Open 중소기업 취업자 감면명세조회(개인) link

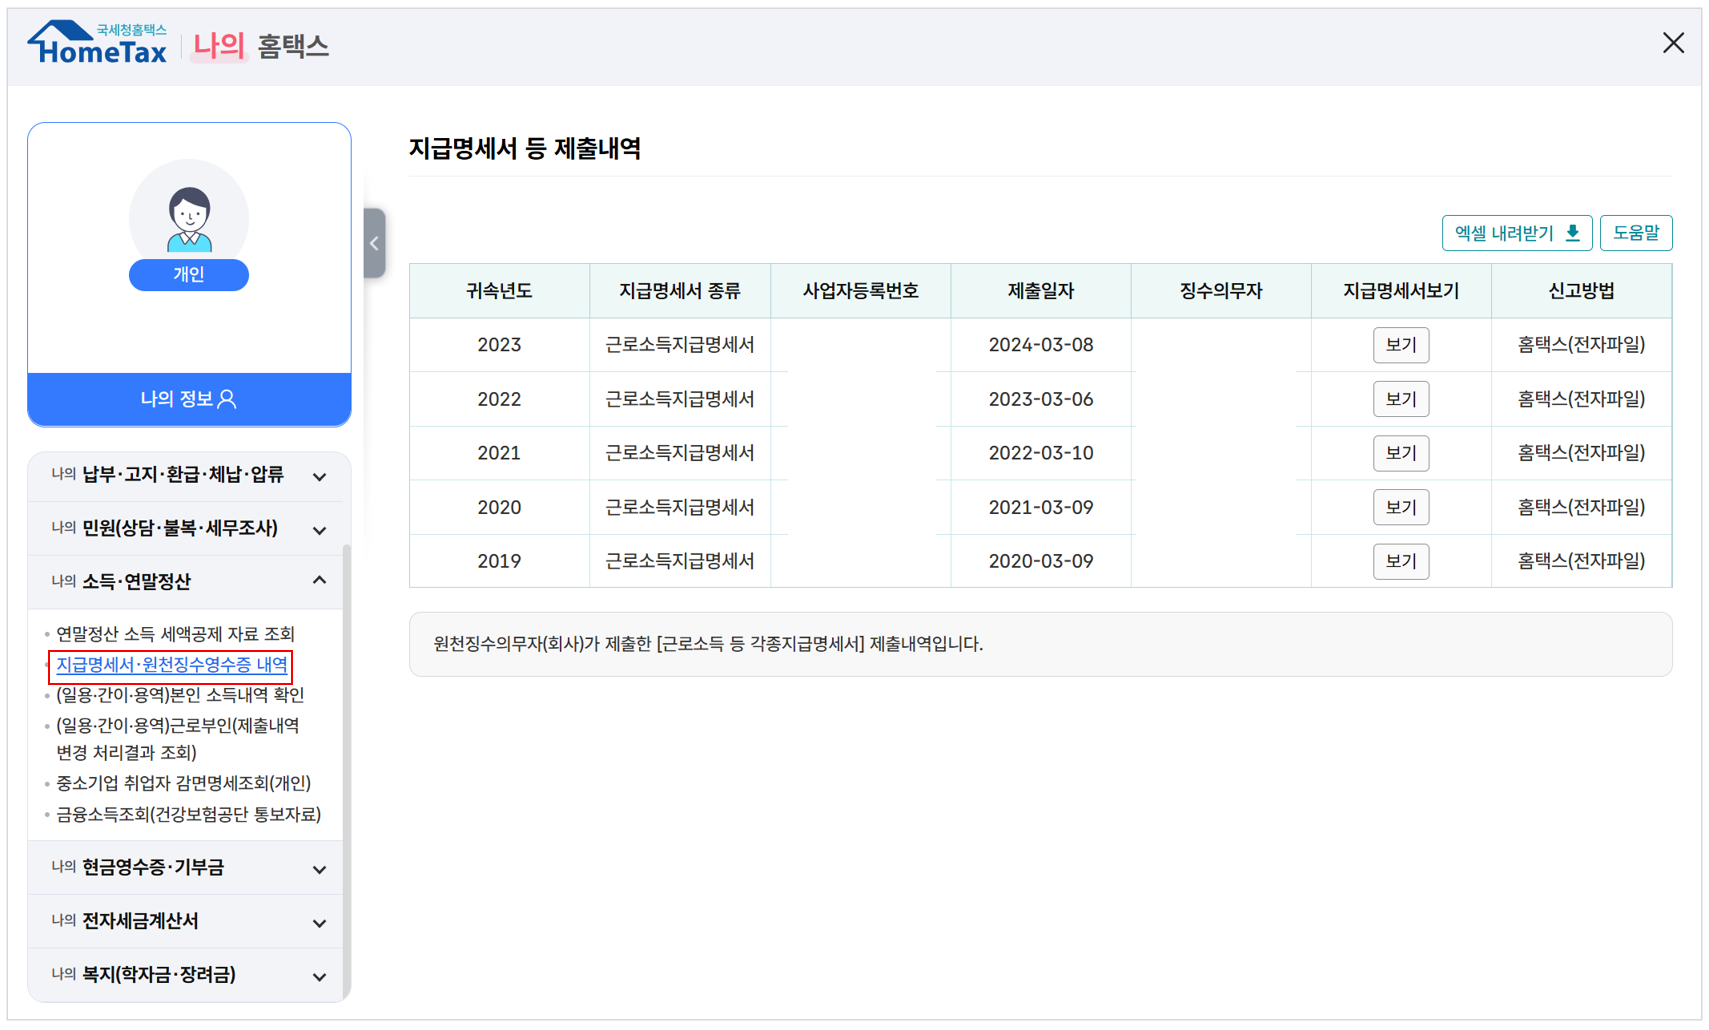click(183, 783)
